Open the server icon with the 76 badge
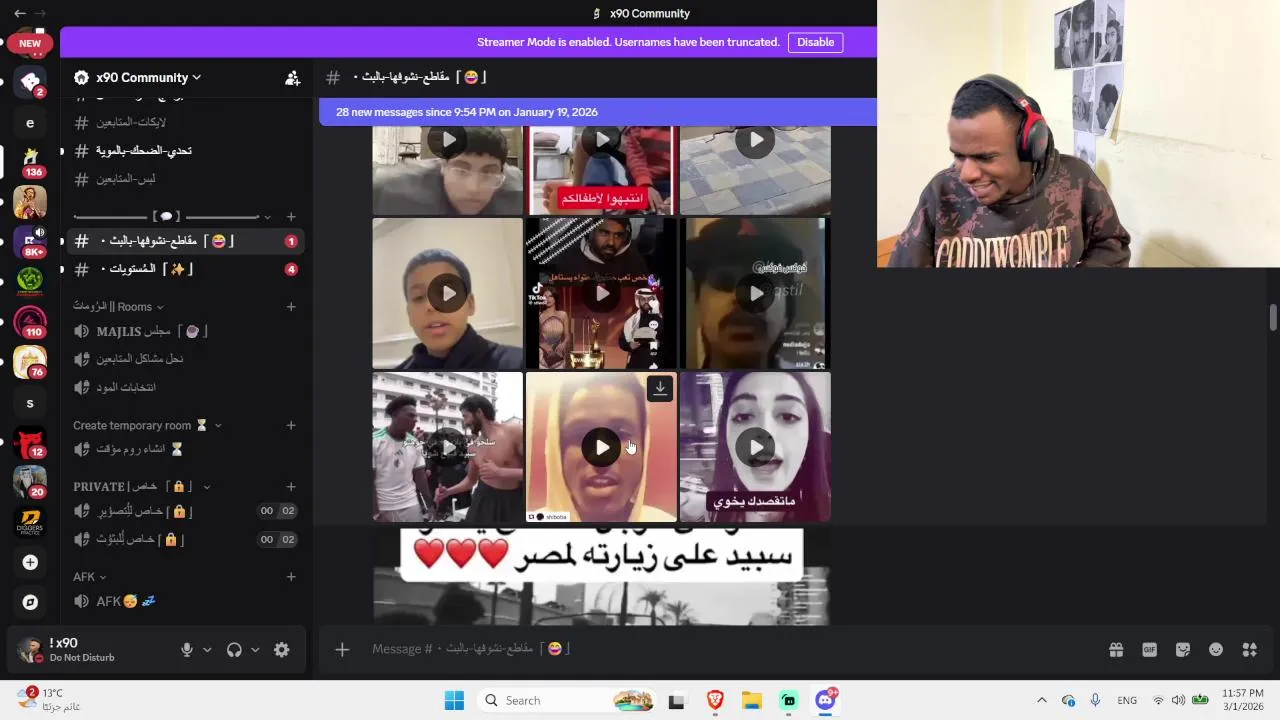Screen dimensions: 1280x720 30,361
